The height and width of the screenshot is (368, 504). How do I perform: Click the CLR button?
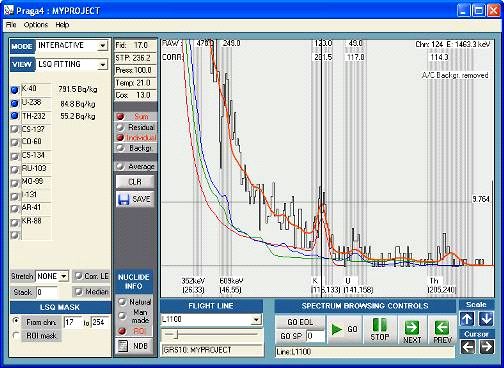(135, 182)
